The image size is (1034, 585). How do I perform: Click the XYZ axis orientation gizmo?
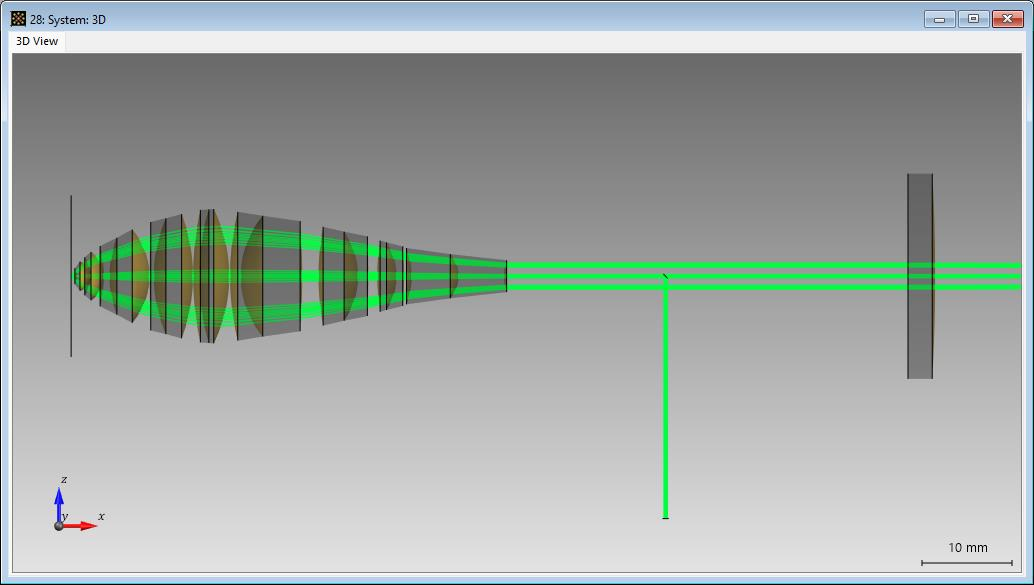77,505
